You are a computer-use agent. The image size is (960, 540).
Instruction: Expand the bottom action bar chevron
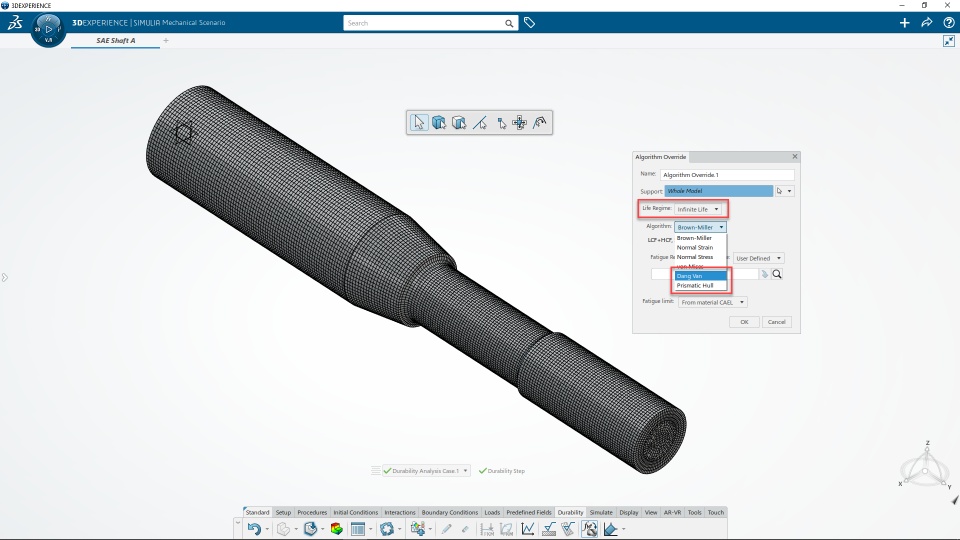(238, 521)
